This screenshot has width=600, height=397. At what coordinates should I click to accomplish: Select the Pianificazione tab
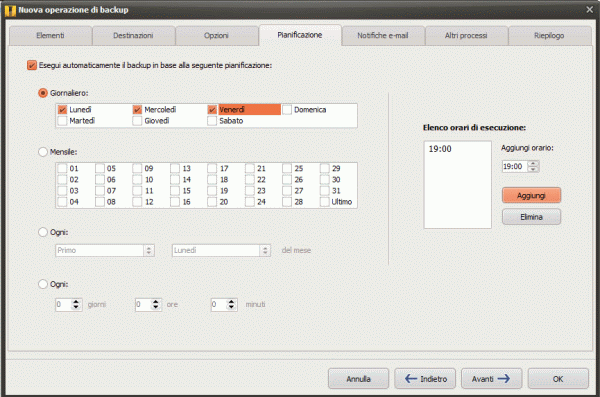click(x=300, y=35)
